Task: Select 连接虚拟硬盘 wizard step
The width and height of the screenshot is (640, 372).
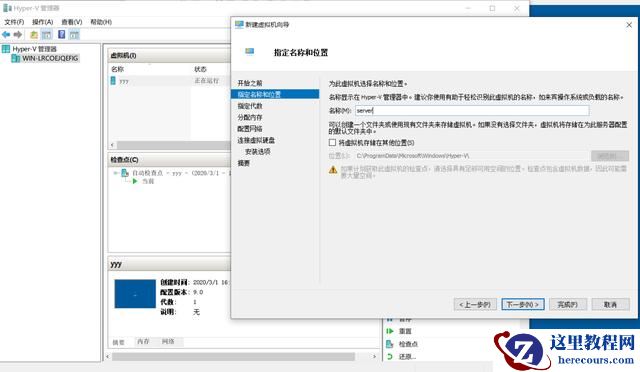Action: coord(256,140)
